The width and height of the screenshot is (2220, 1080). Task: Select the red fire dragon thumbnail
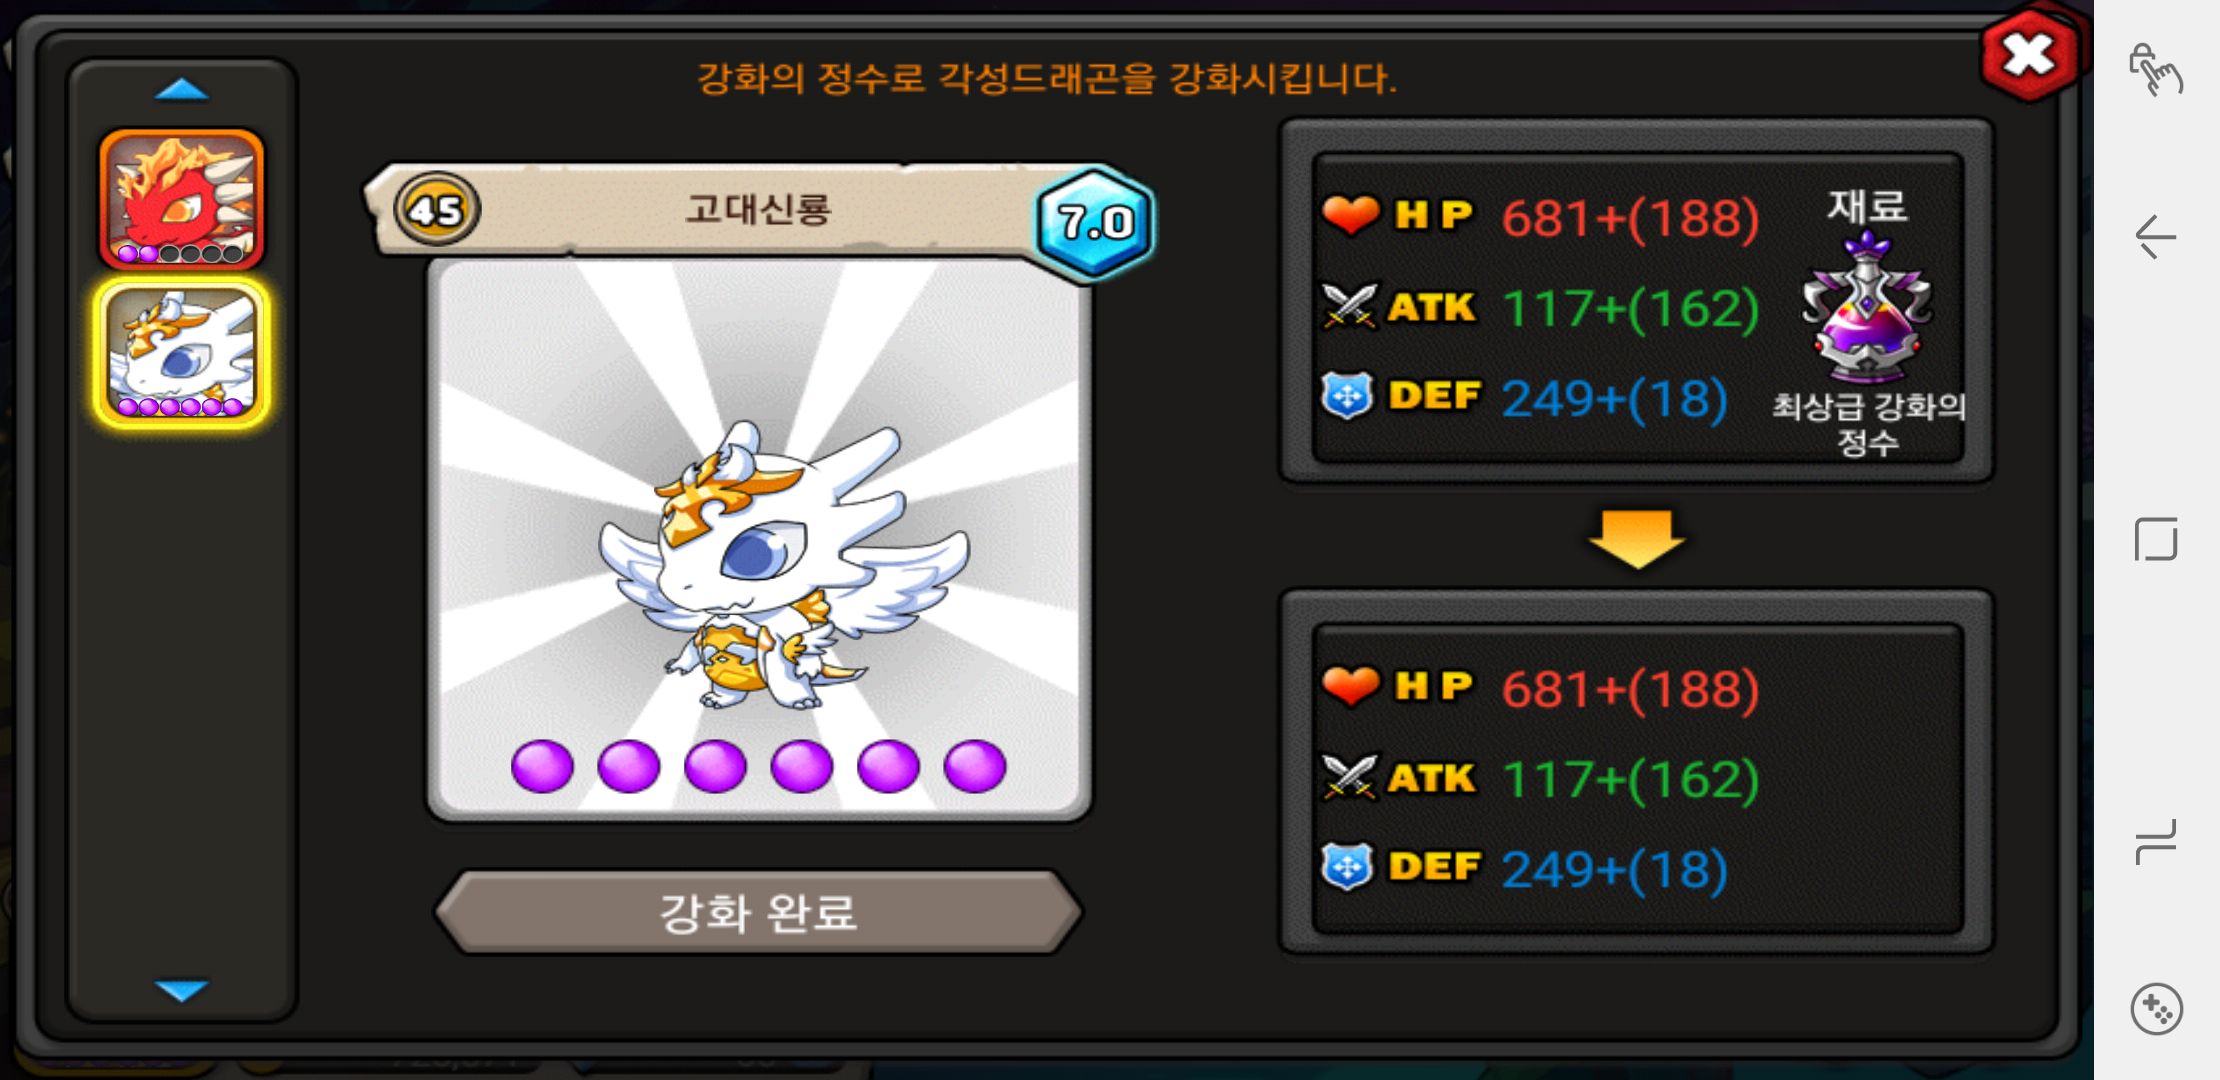pos(181,199)
